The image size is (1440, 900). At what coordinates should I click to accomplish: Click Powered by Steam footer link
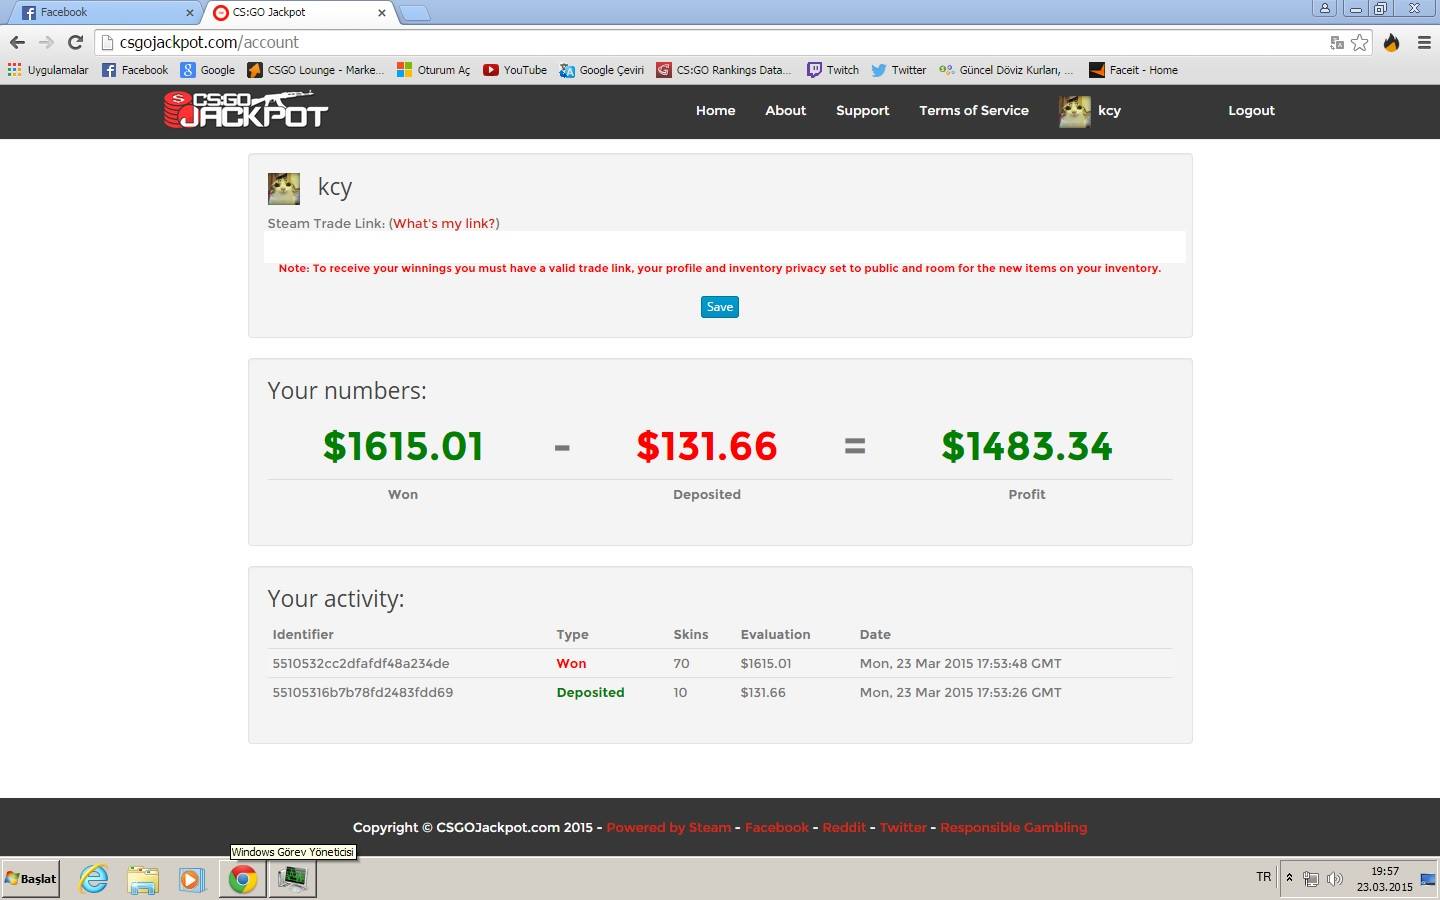coord(668,827)
